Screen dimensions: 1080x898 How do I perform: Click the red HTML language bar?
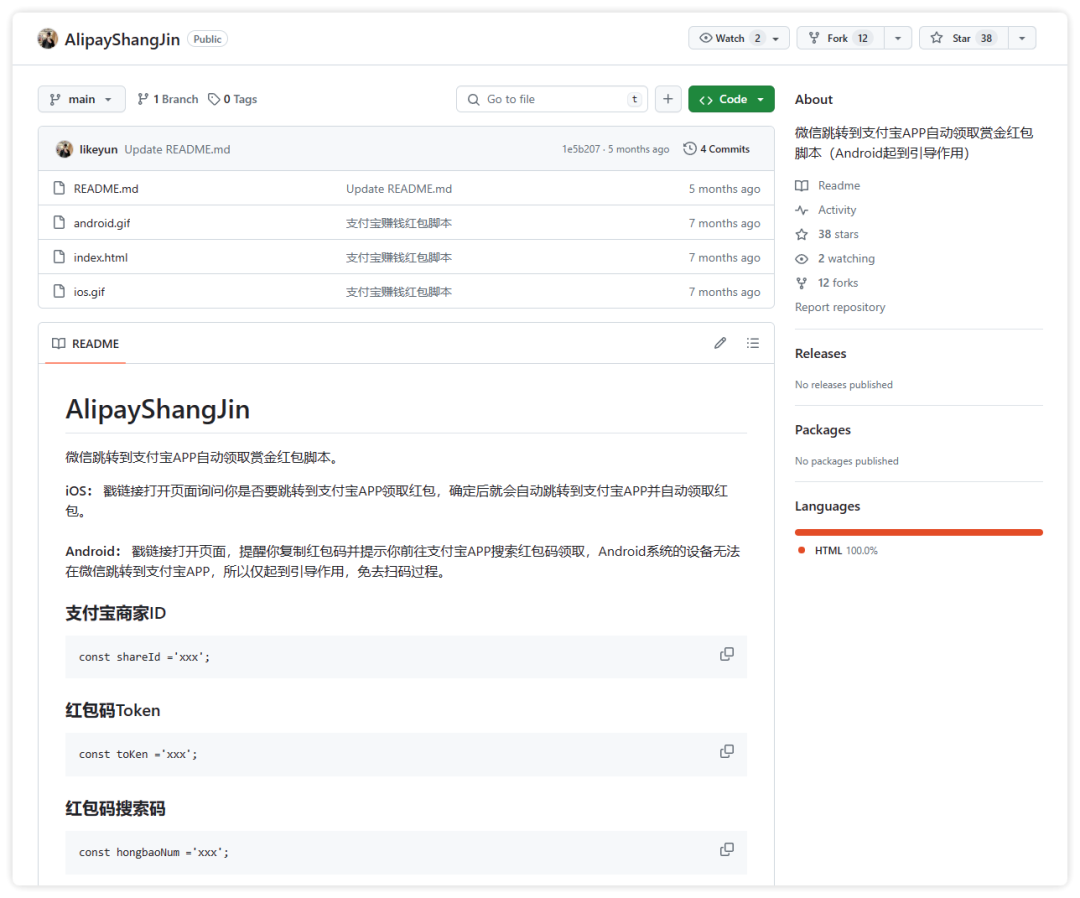919,532
